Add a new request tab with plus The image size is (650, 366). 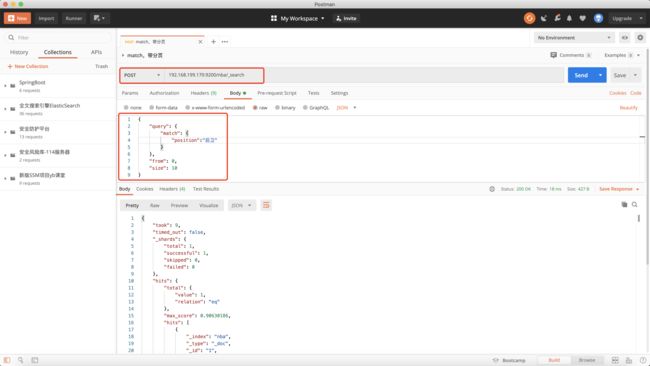pos(213,42)
